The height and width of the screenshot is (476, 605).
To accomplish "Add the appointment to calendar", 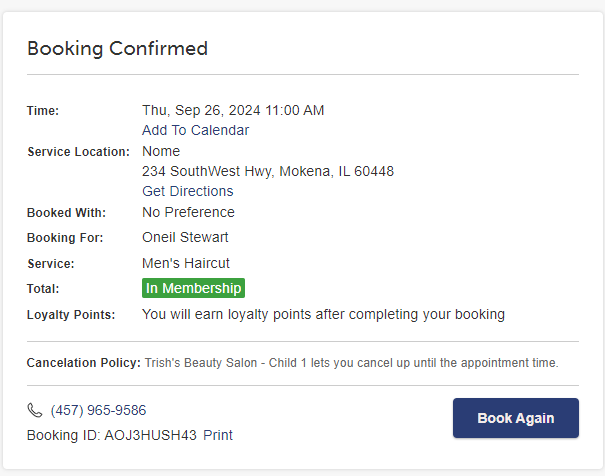I will click(195, 130).
